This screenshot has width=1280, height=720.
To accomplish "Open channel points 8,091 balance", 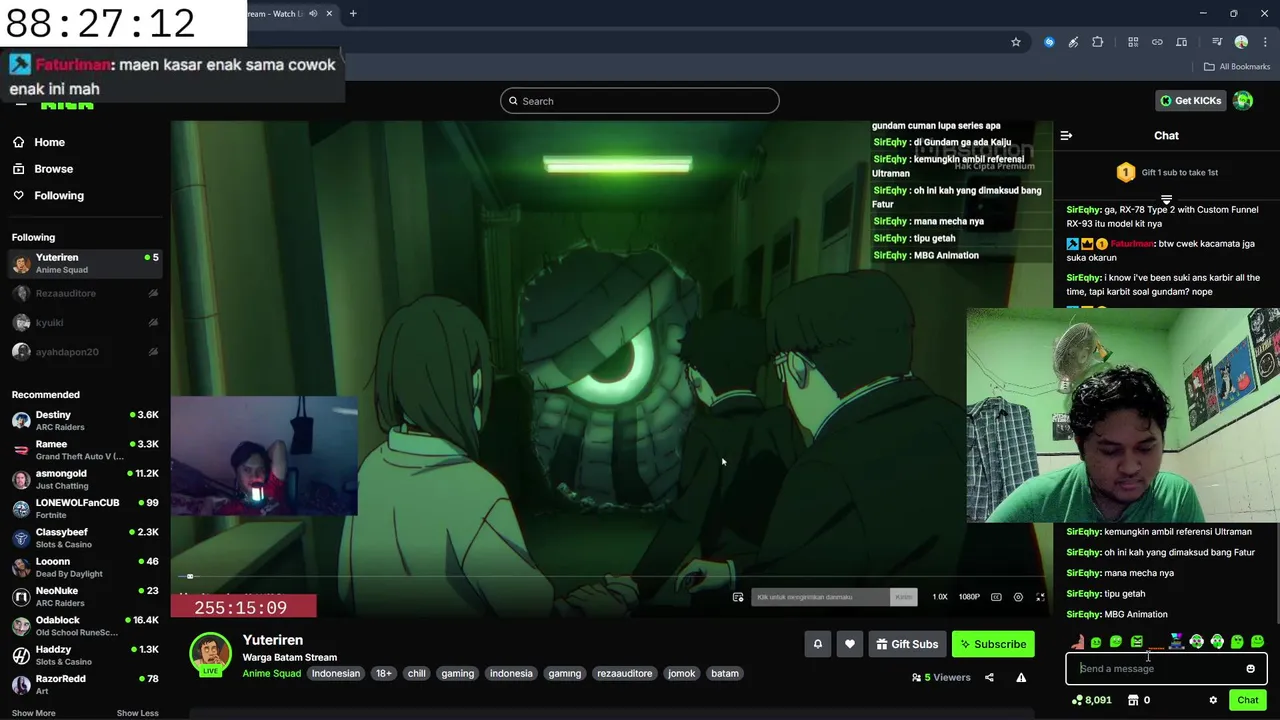I will point(1091,700).
